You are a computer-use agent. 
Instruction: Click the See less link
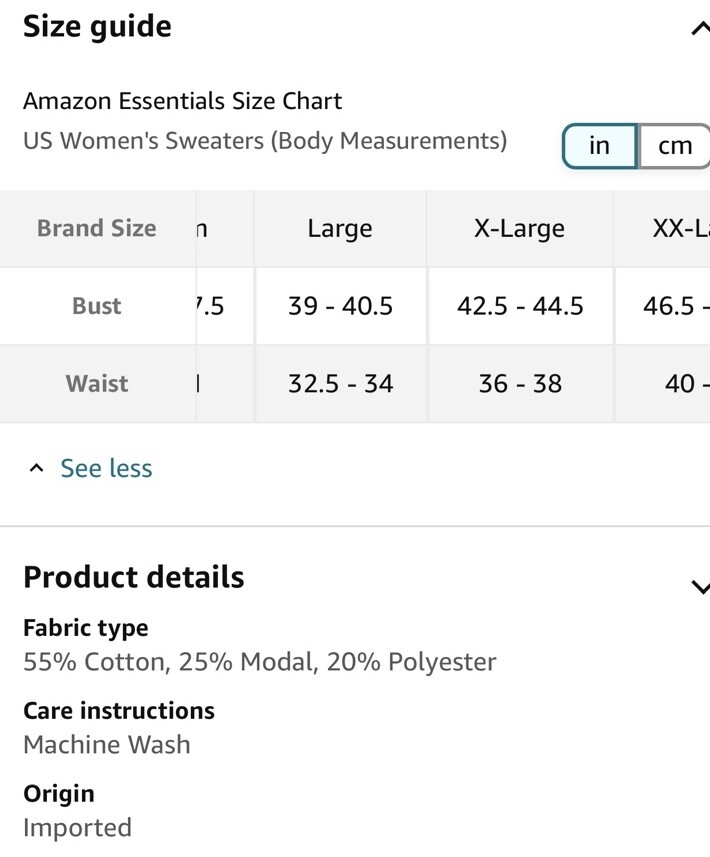tap(106, 468)
